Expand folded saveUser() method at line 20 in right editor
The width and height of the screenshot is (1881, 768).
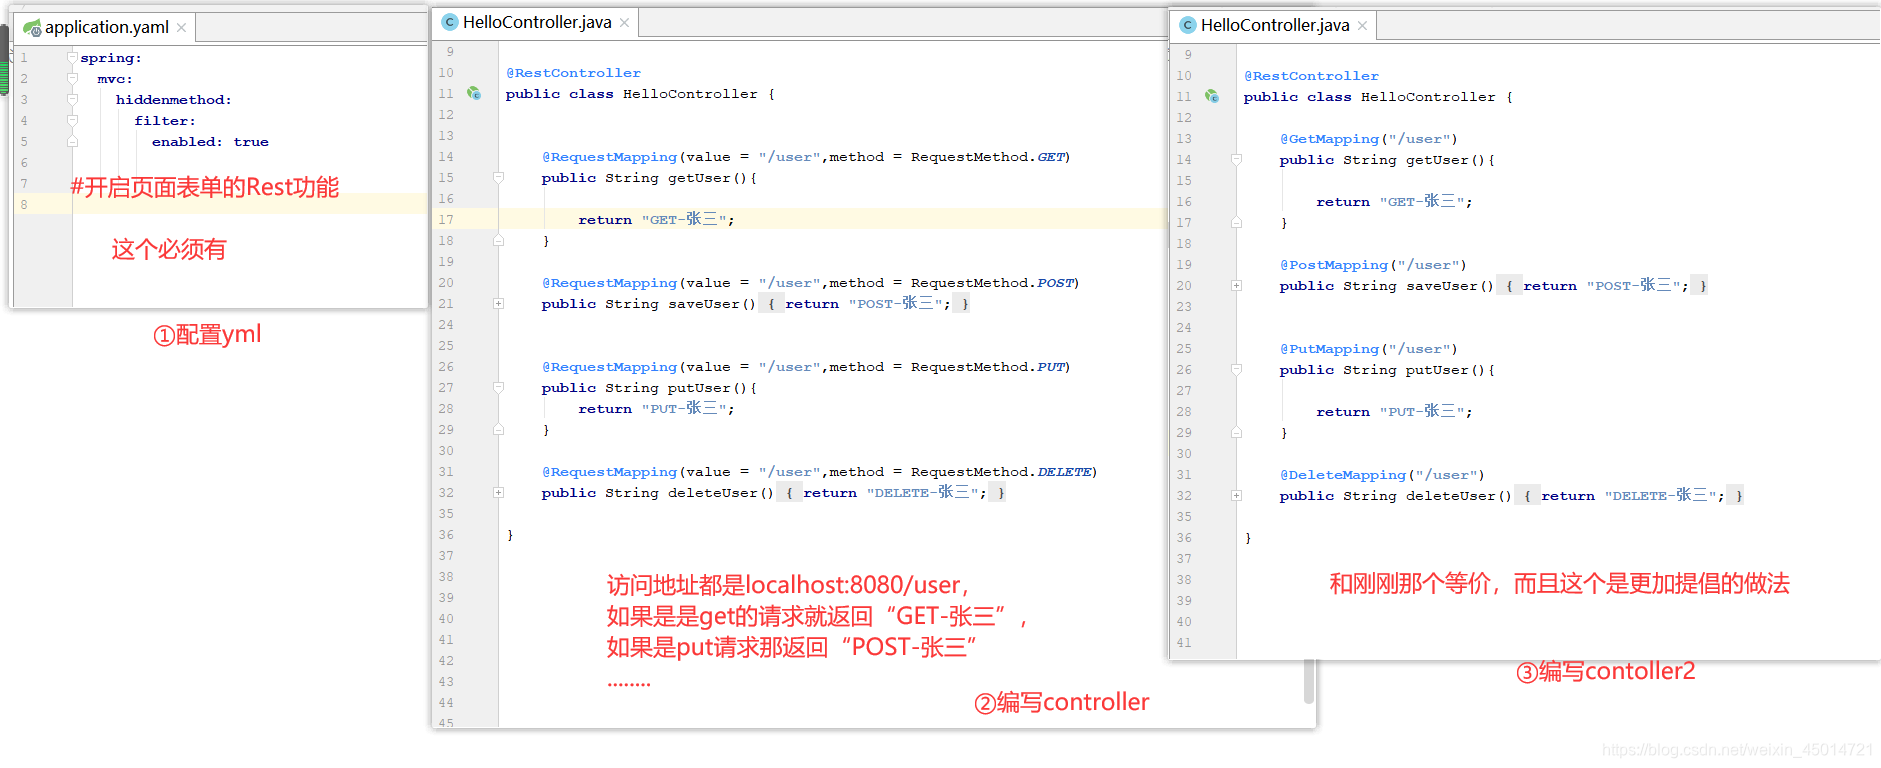pos(1236,286)
